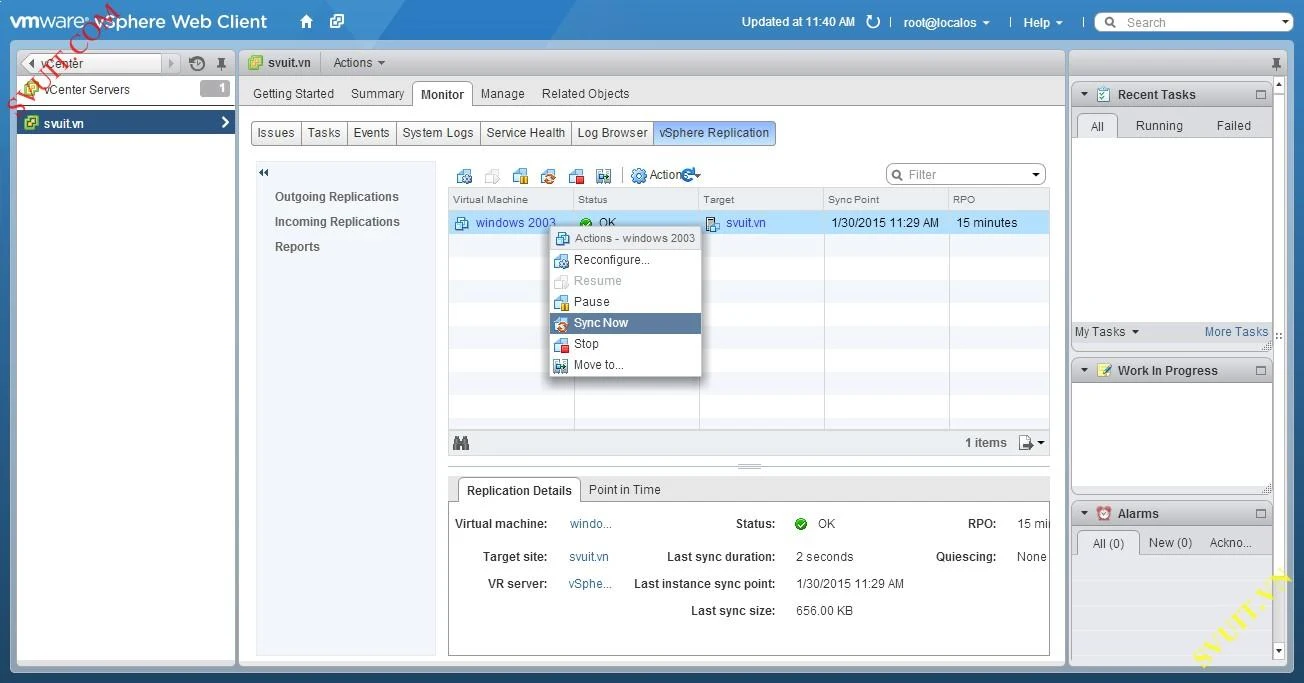Viewport: 1304px width, 683px height.
Task: Open the Issues sub-tab
Action: tap(276, 133)
